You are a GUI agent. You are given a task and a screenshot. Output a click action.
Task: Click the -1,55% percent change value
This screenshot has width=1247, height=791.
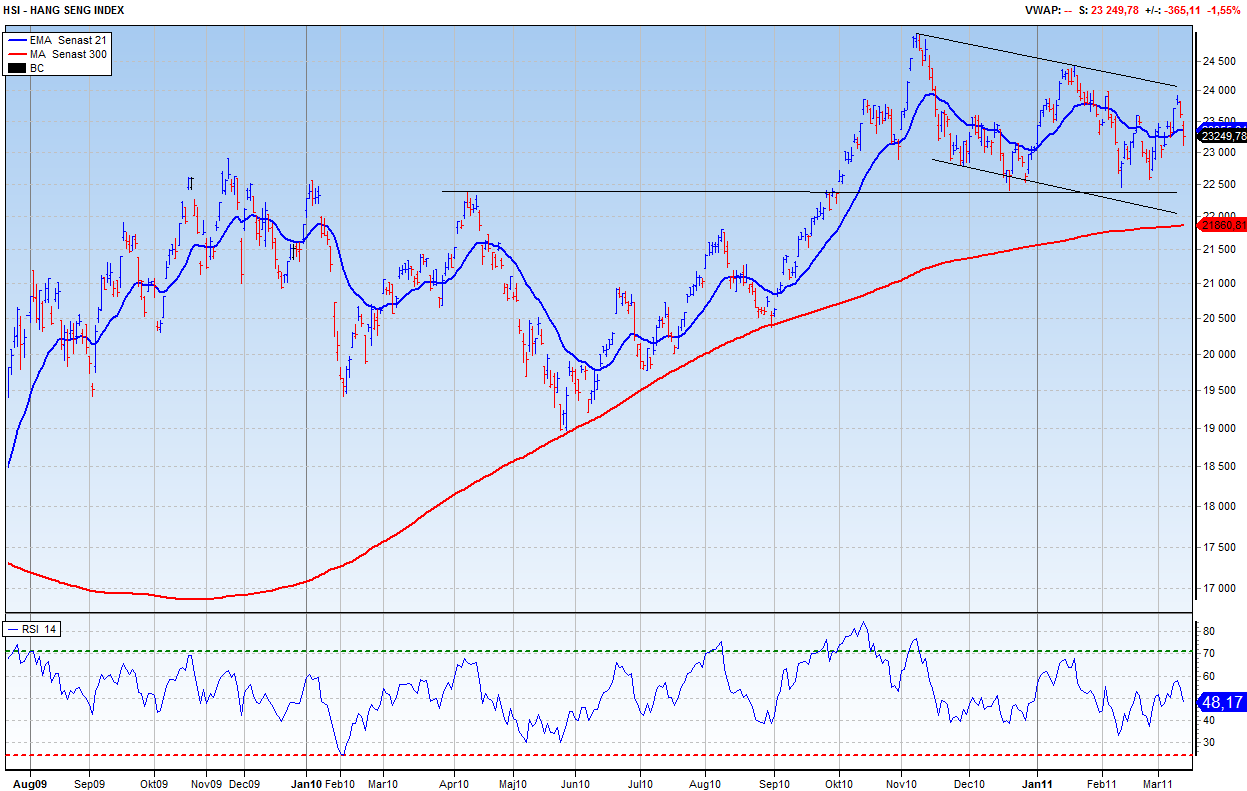pyautogui.click(x=1224, y=10)
